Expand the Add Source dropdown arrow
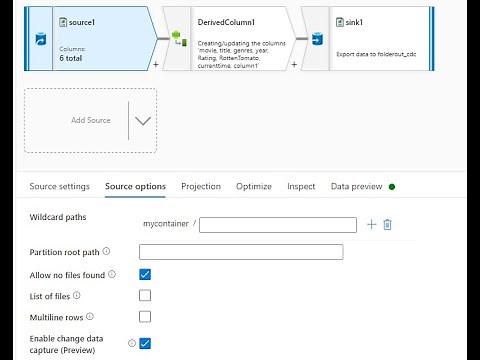 (x=143, y=121)
